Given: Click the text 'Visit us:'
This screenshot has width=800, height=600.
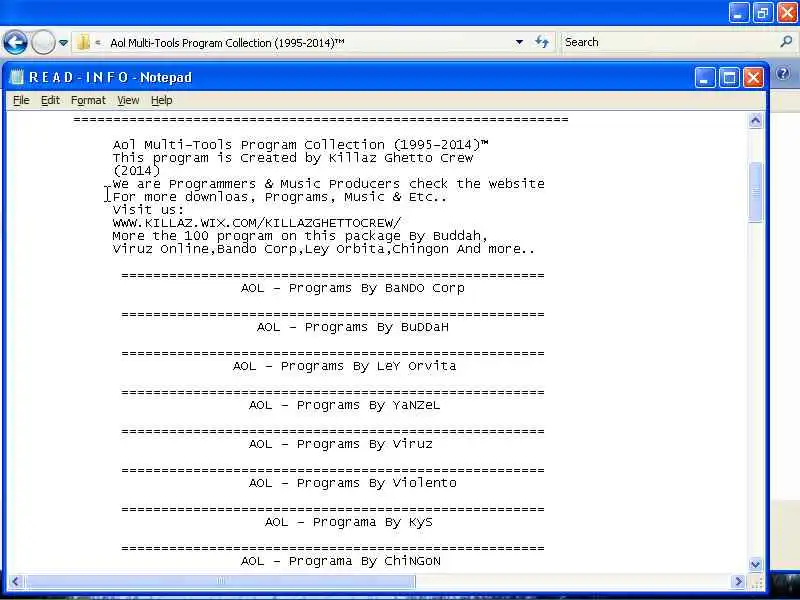Looking at the screenshot, I should click(148, 210).
